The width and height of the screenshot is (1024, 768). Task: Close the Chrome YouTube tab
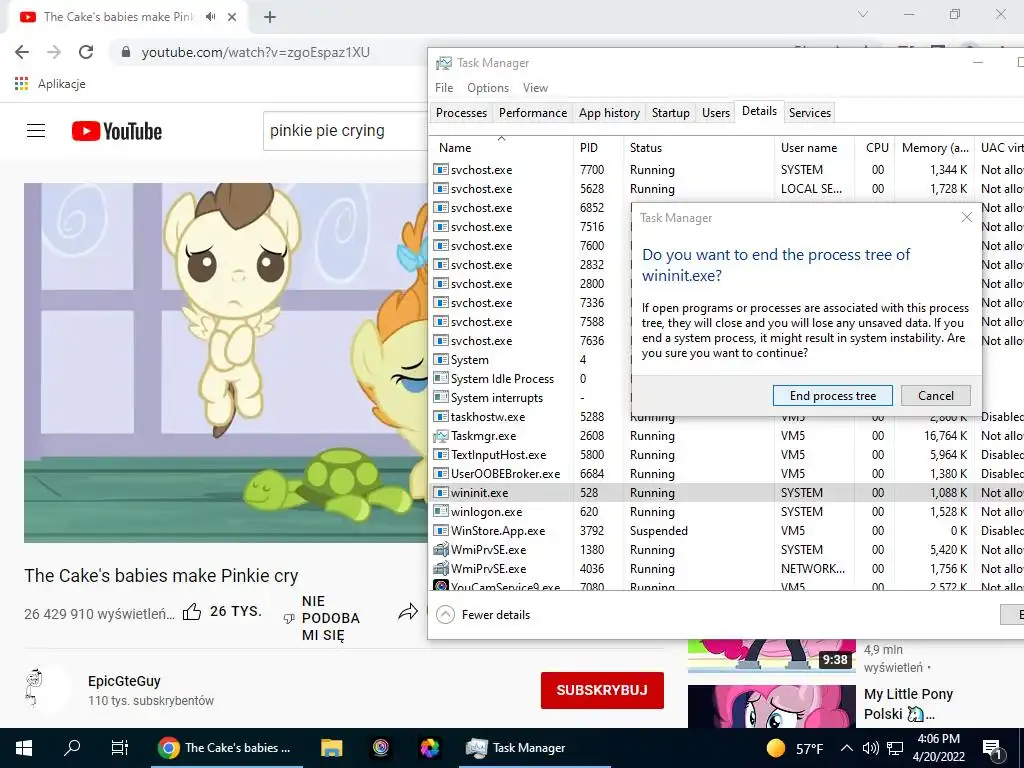tap(232, 17)
